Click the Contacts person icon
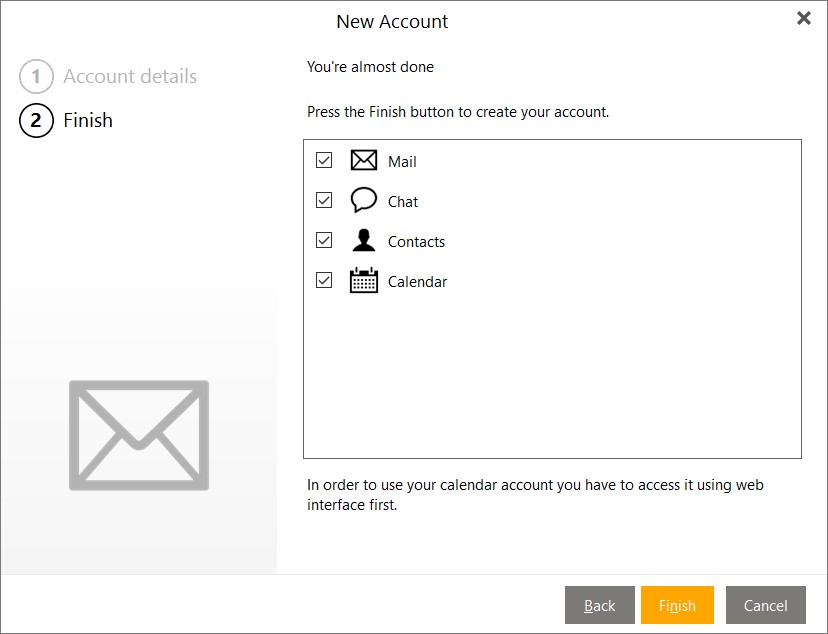This screenshot has width=828, height=634. 364,241
